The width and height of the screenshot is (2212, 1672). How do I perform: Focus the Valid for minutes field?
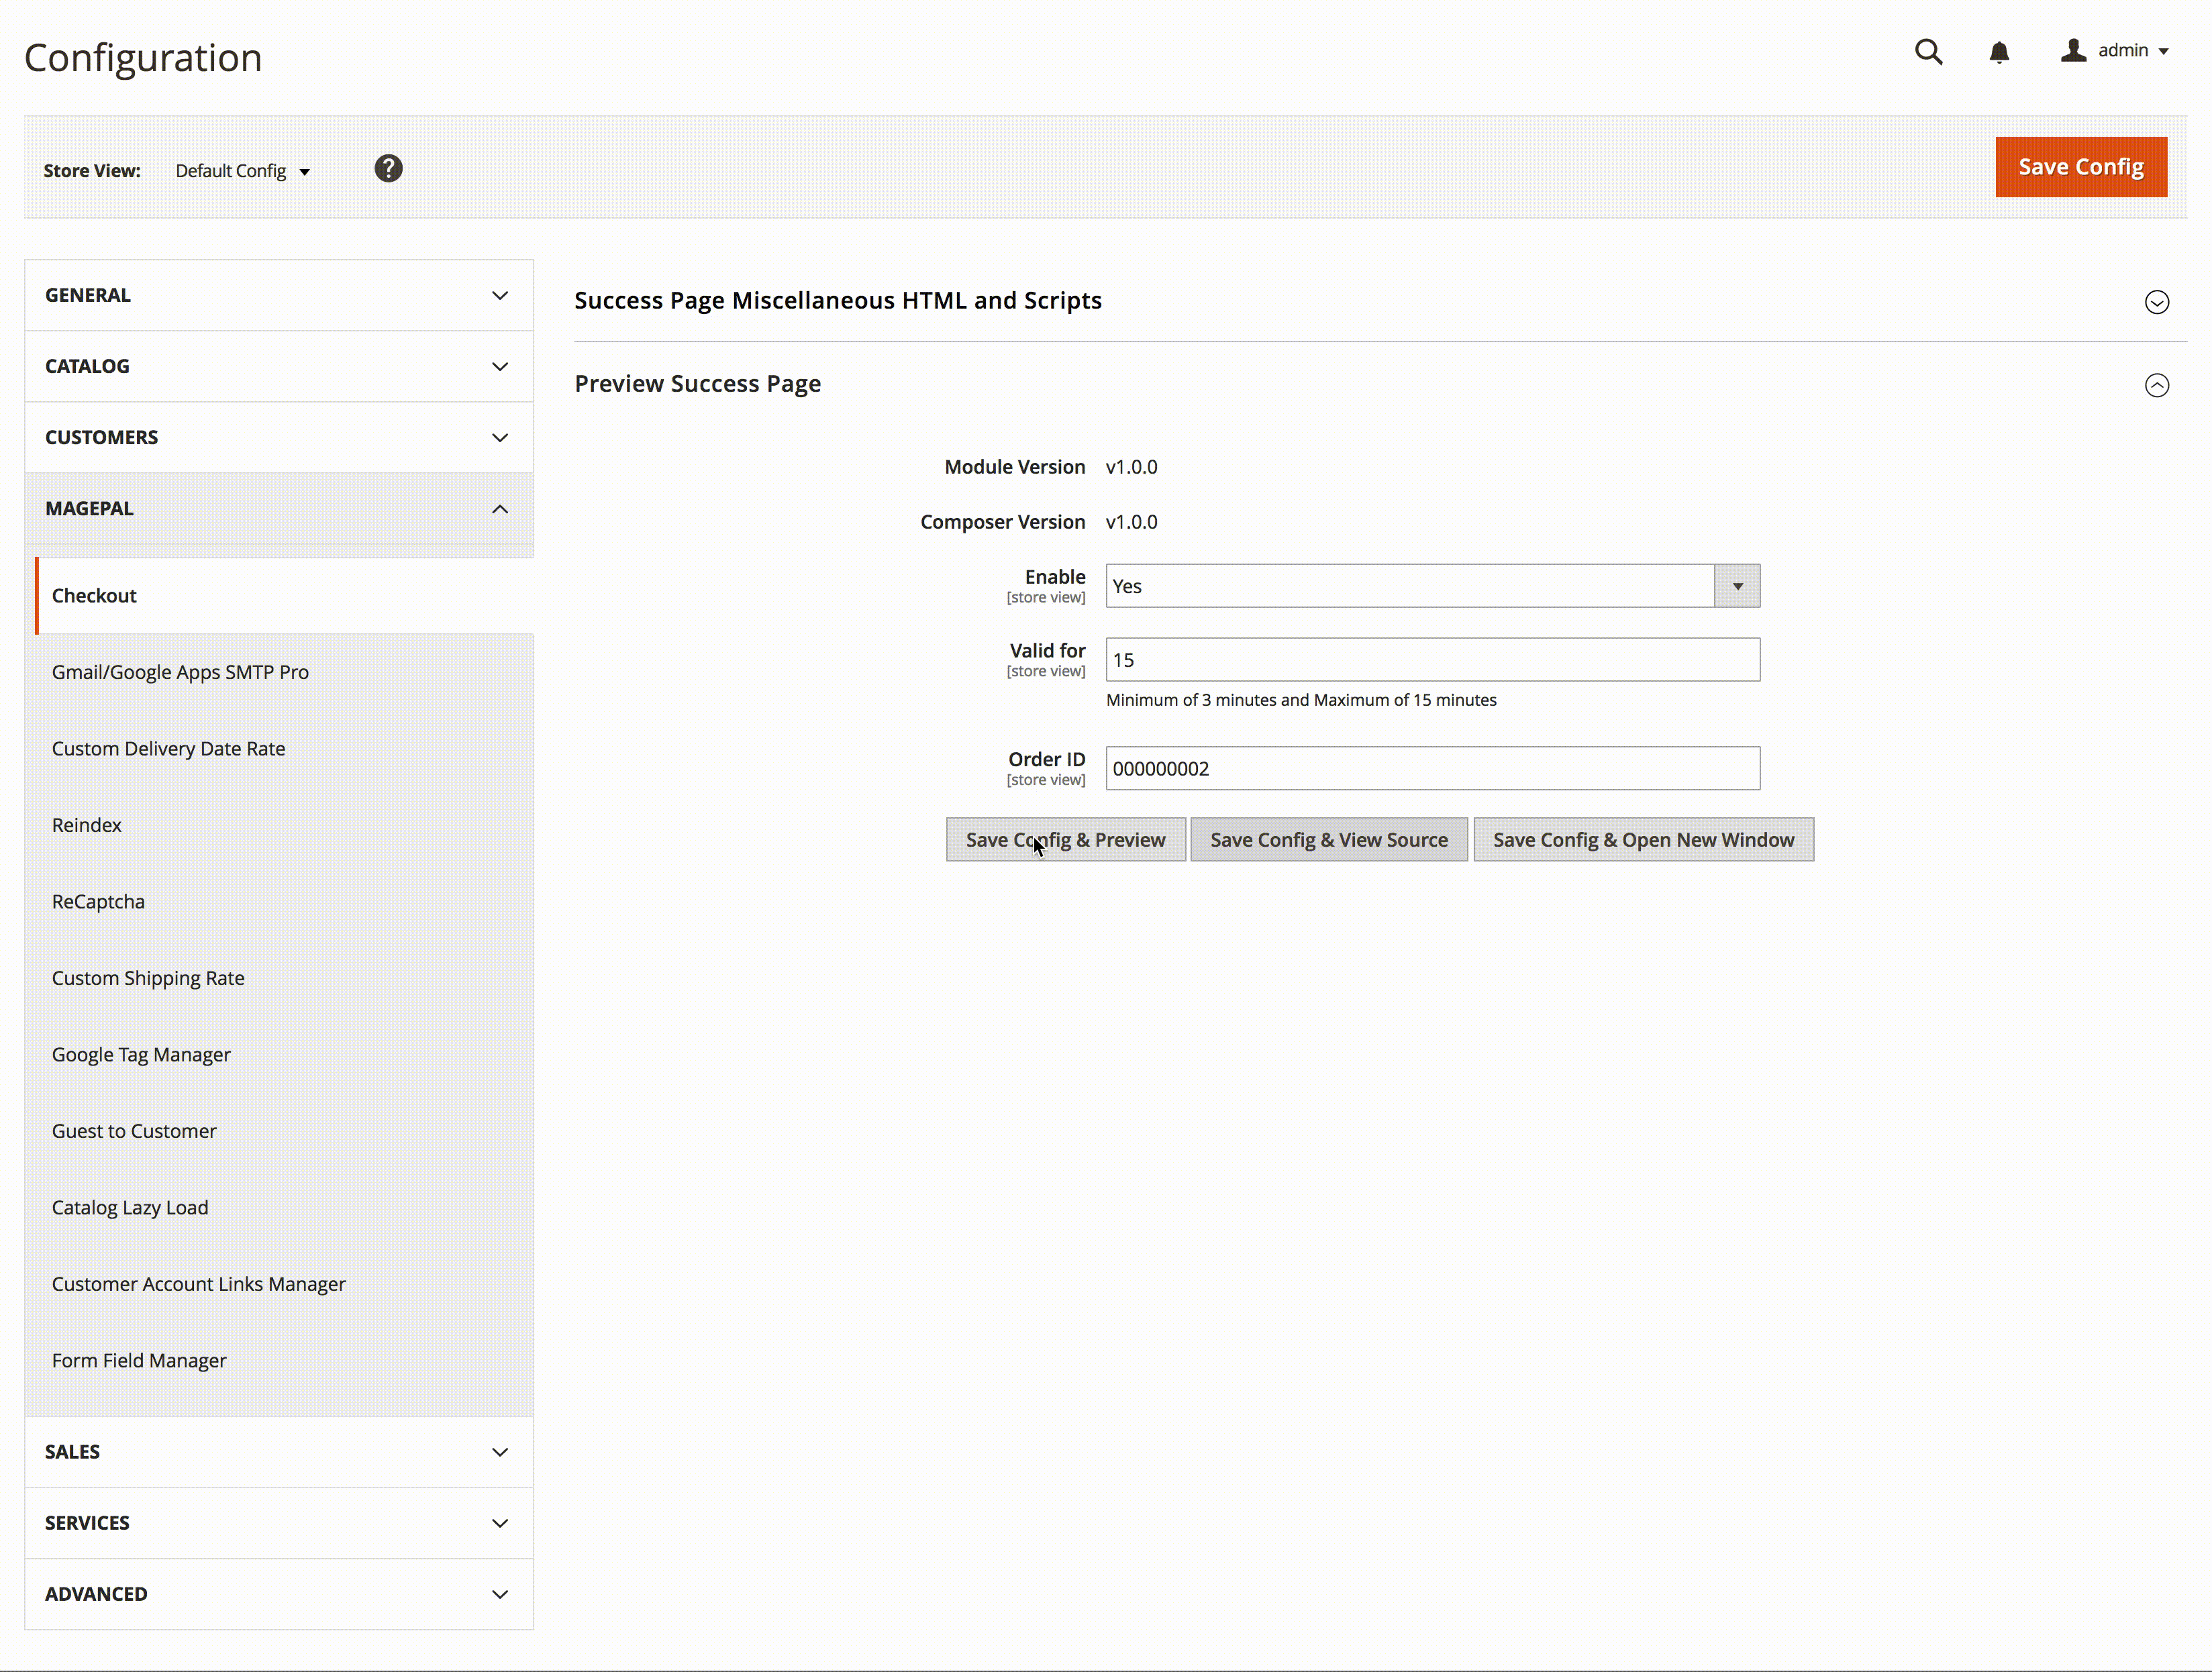point(1431,660)
